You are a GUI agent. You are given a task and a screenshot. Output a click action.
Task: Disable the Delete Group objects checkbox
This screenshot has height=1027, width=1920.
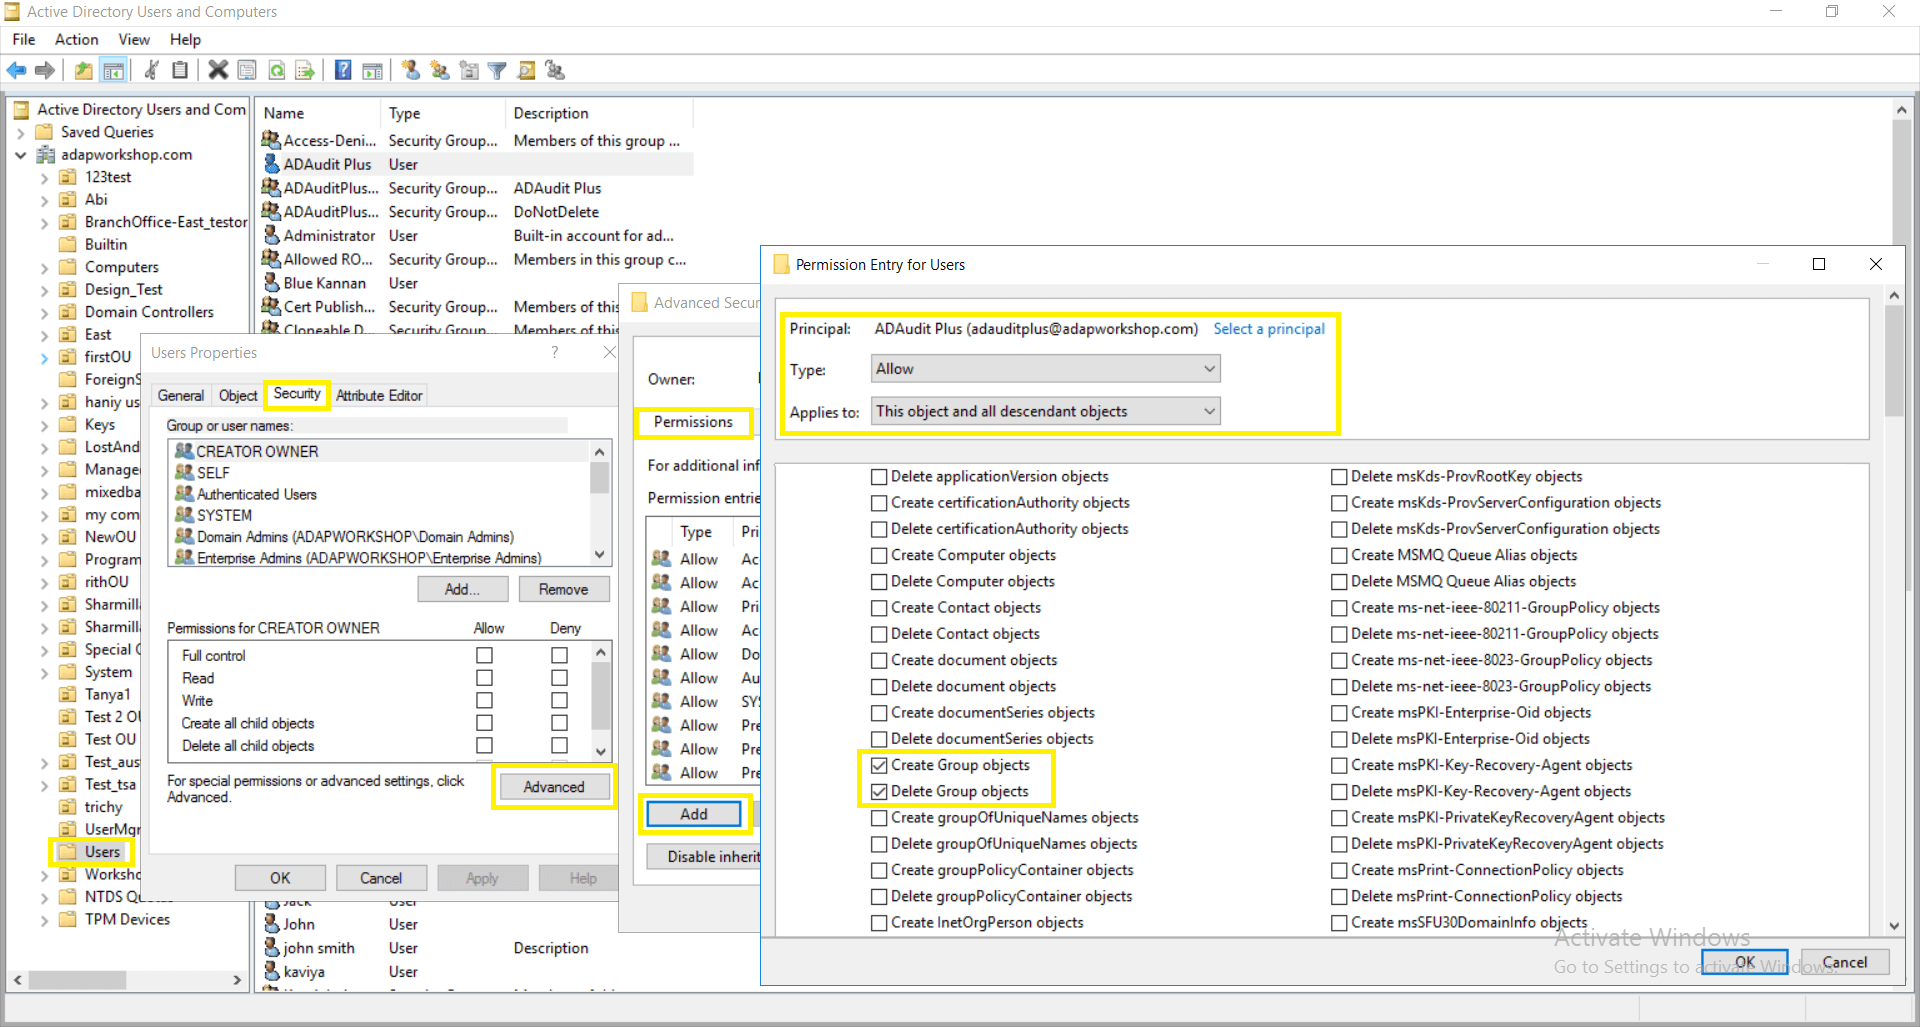879,791
